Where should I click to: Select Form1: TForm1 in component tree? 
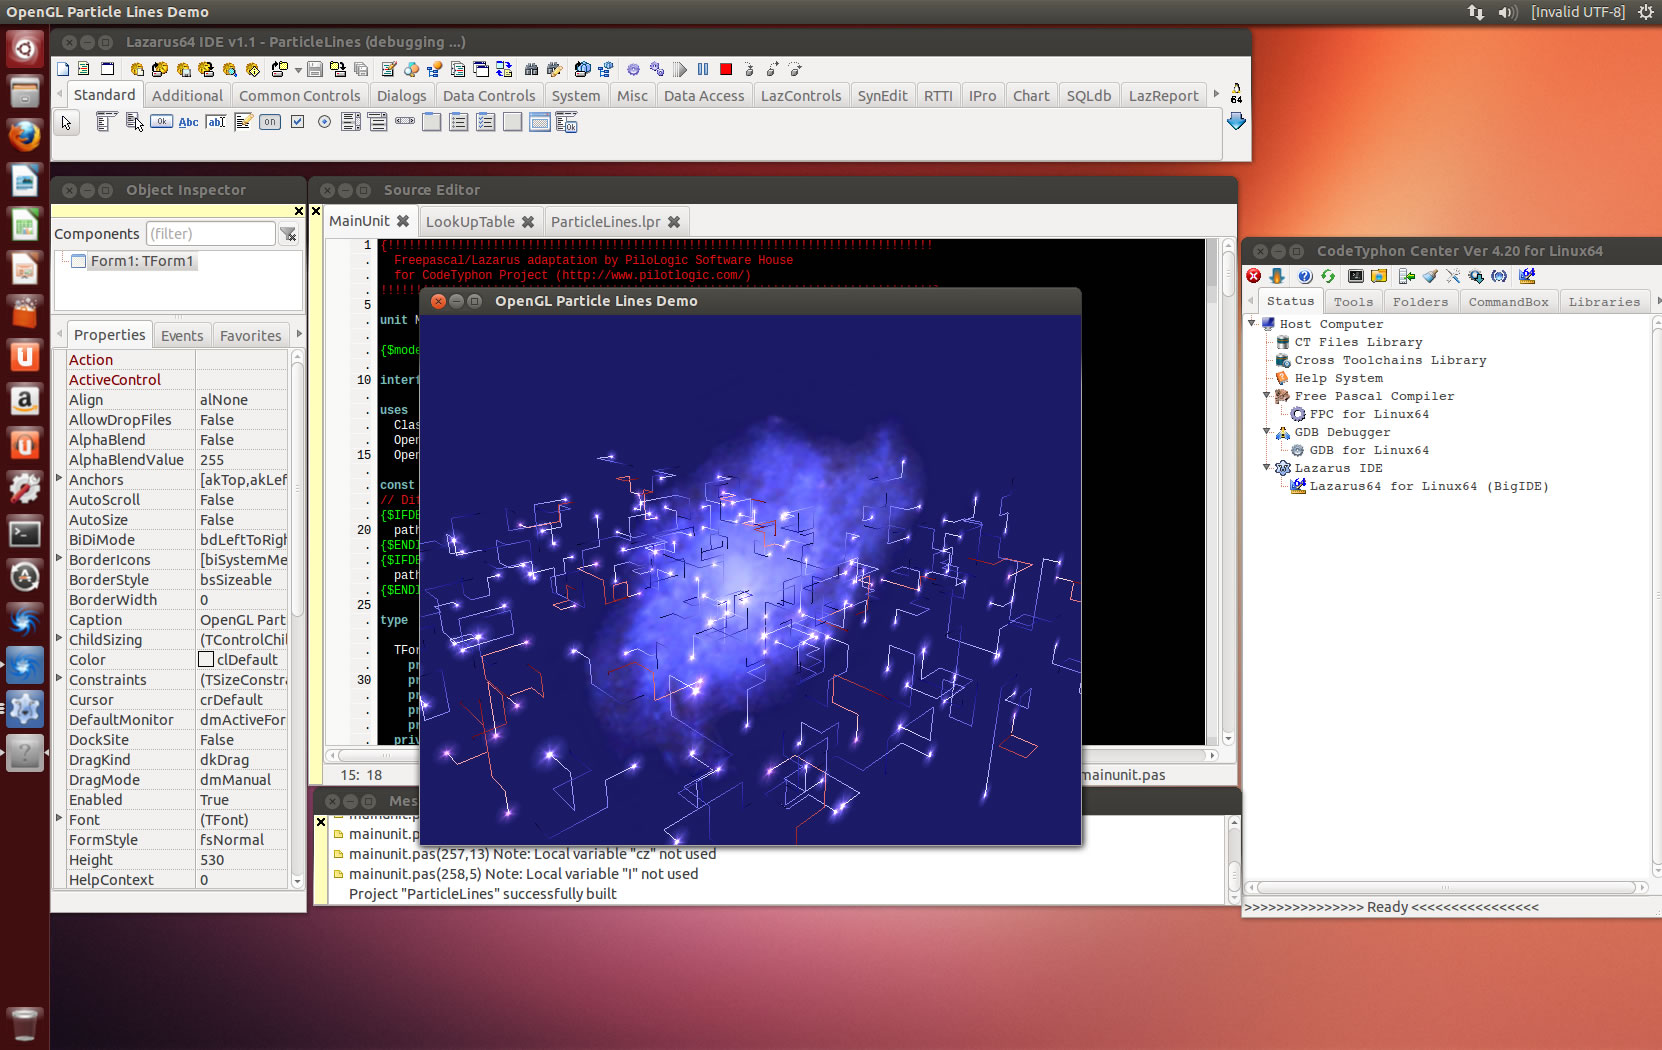coord(142,261)
